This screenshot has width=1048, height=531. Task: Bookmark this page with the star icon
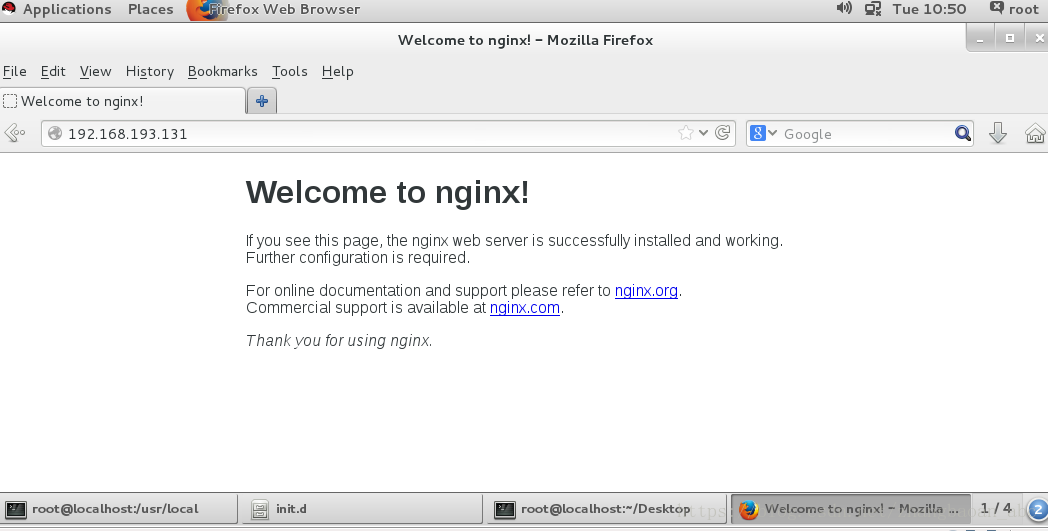pyautogui.click(x=686, y=133)
